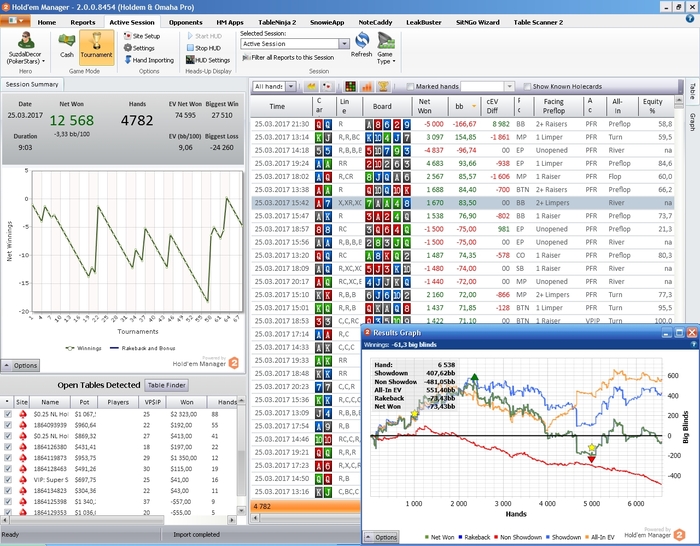This screenshot has width=700, height=546.
Task: Click red down-triangle marker on Results Graph
Action: tap(592, 459)
